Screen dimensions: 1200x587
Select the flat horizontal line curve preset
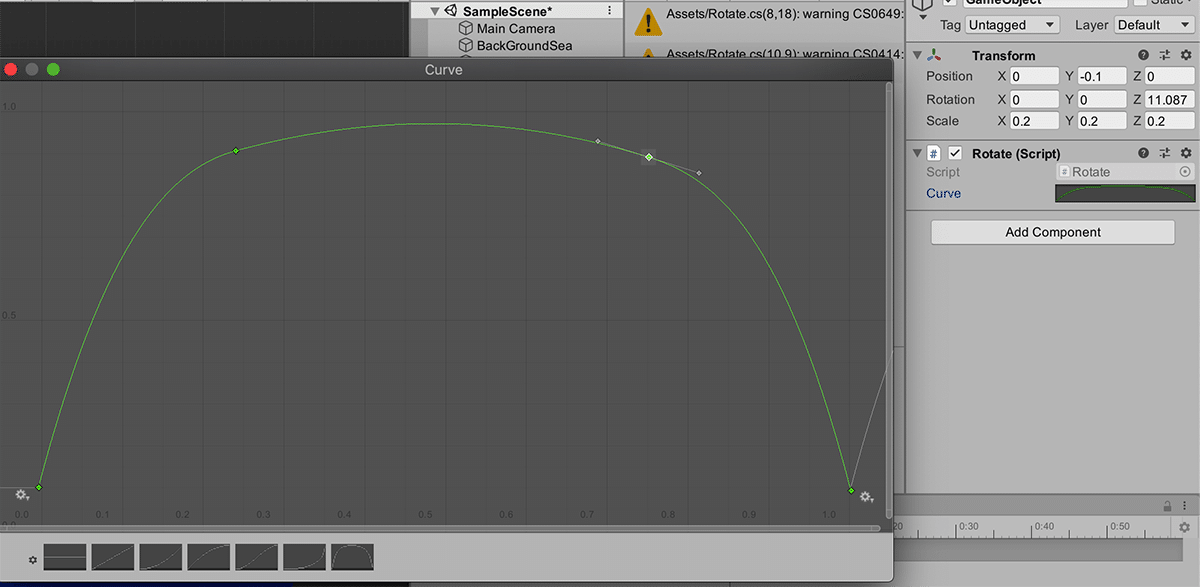(64, 559)
